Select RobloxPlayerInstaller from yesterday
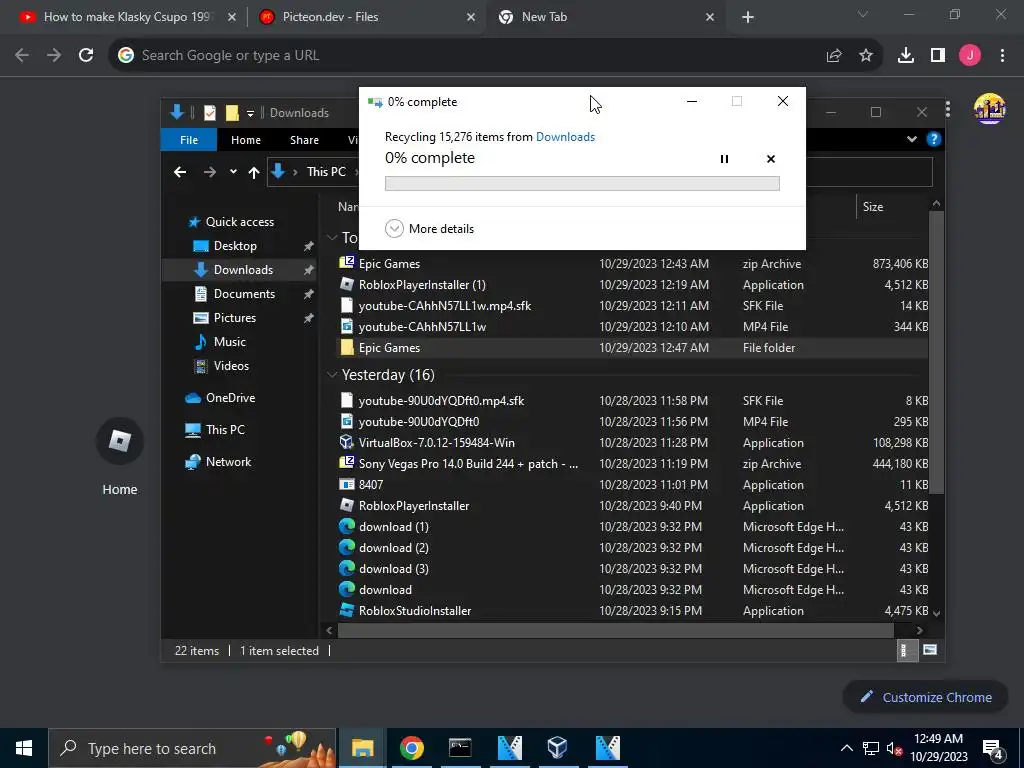 (413, 505)
